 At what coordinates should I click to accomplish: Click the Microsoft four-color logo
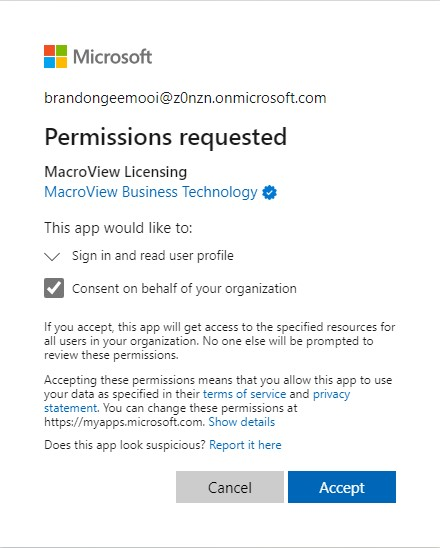coord(55,56)
